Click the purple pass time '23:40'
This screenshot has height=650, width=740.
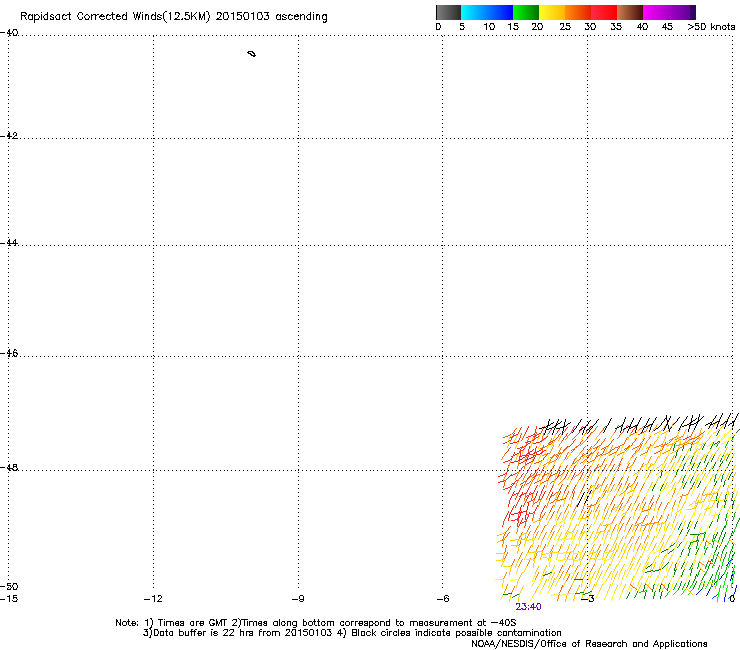(x=529, y=607)
